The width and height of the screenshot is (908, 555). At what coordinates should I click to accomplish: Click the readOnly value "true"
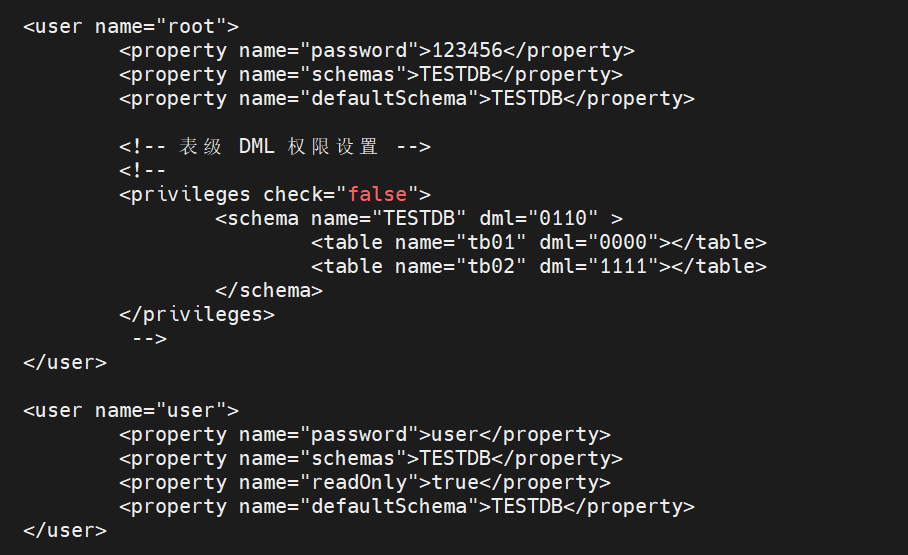pyautogui.click(x=455, y=482)
